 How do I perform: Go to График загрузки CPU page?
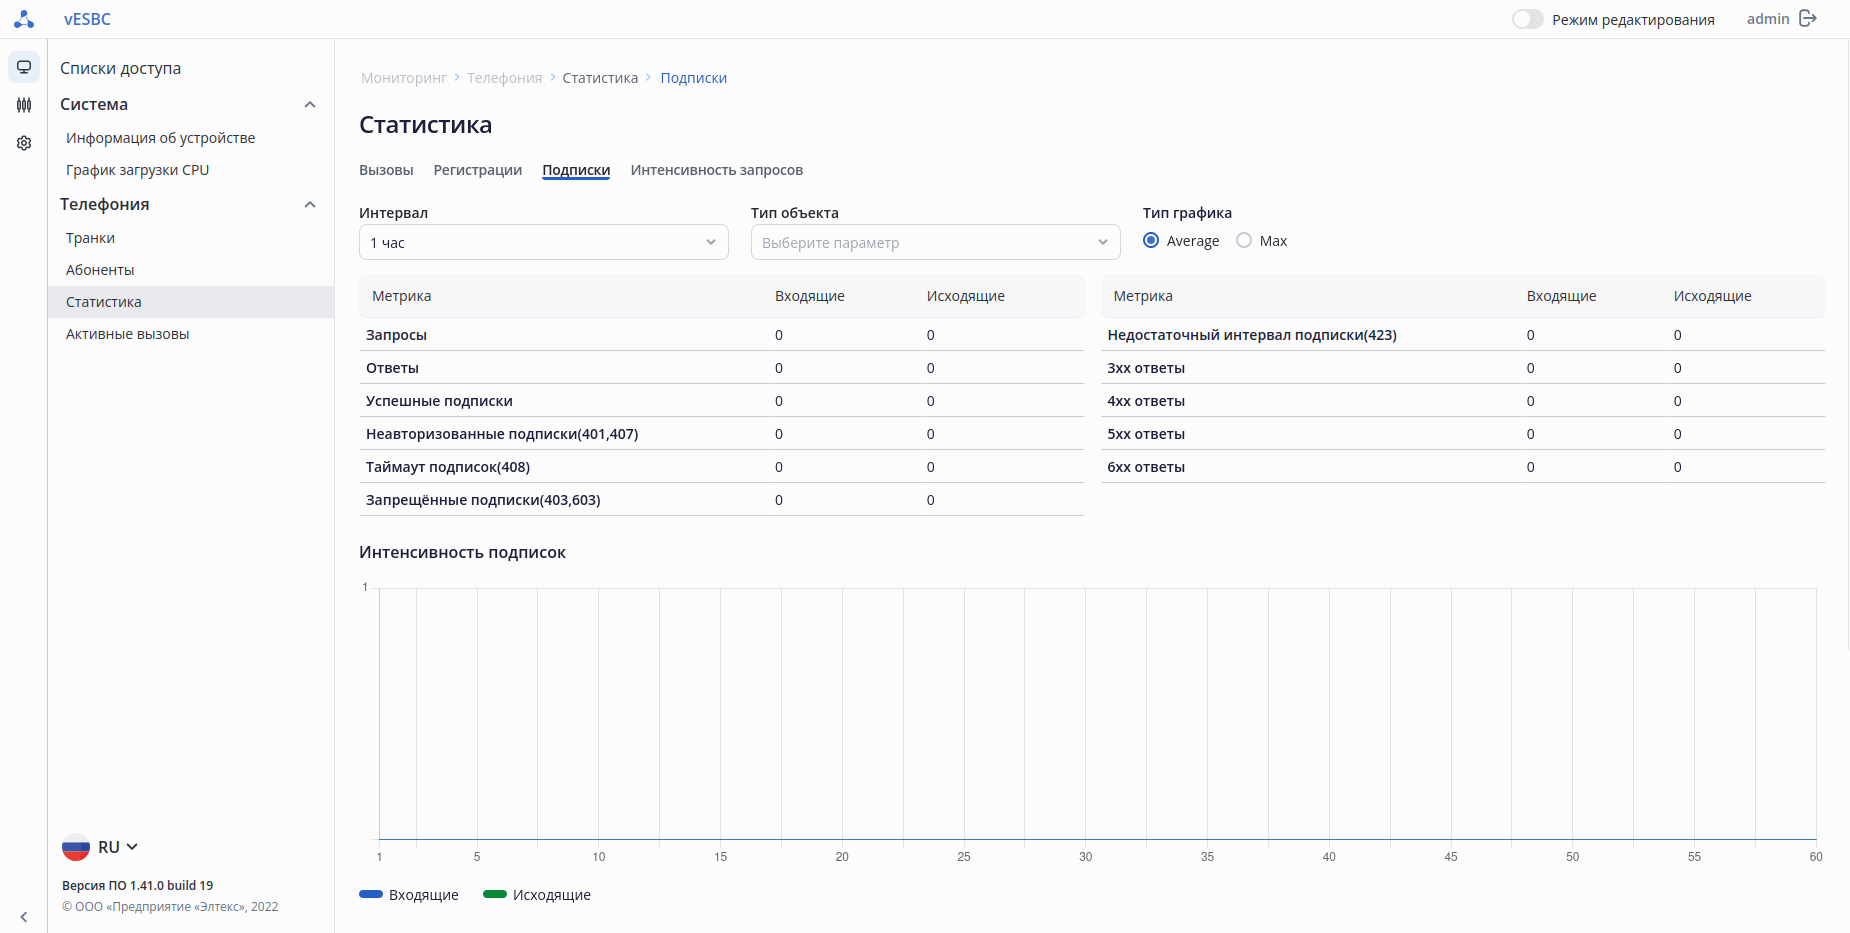click(138, 170)
